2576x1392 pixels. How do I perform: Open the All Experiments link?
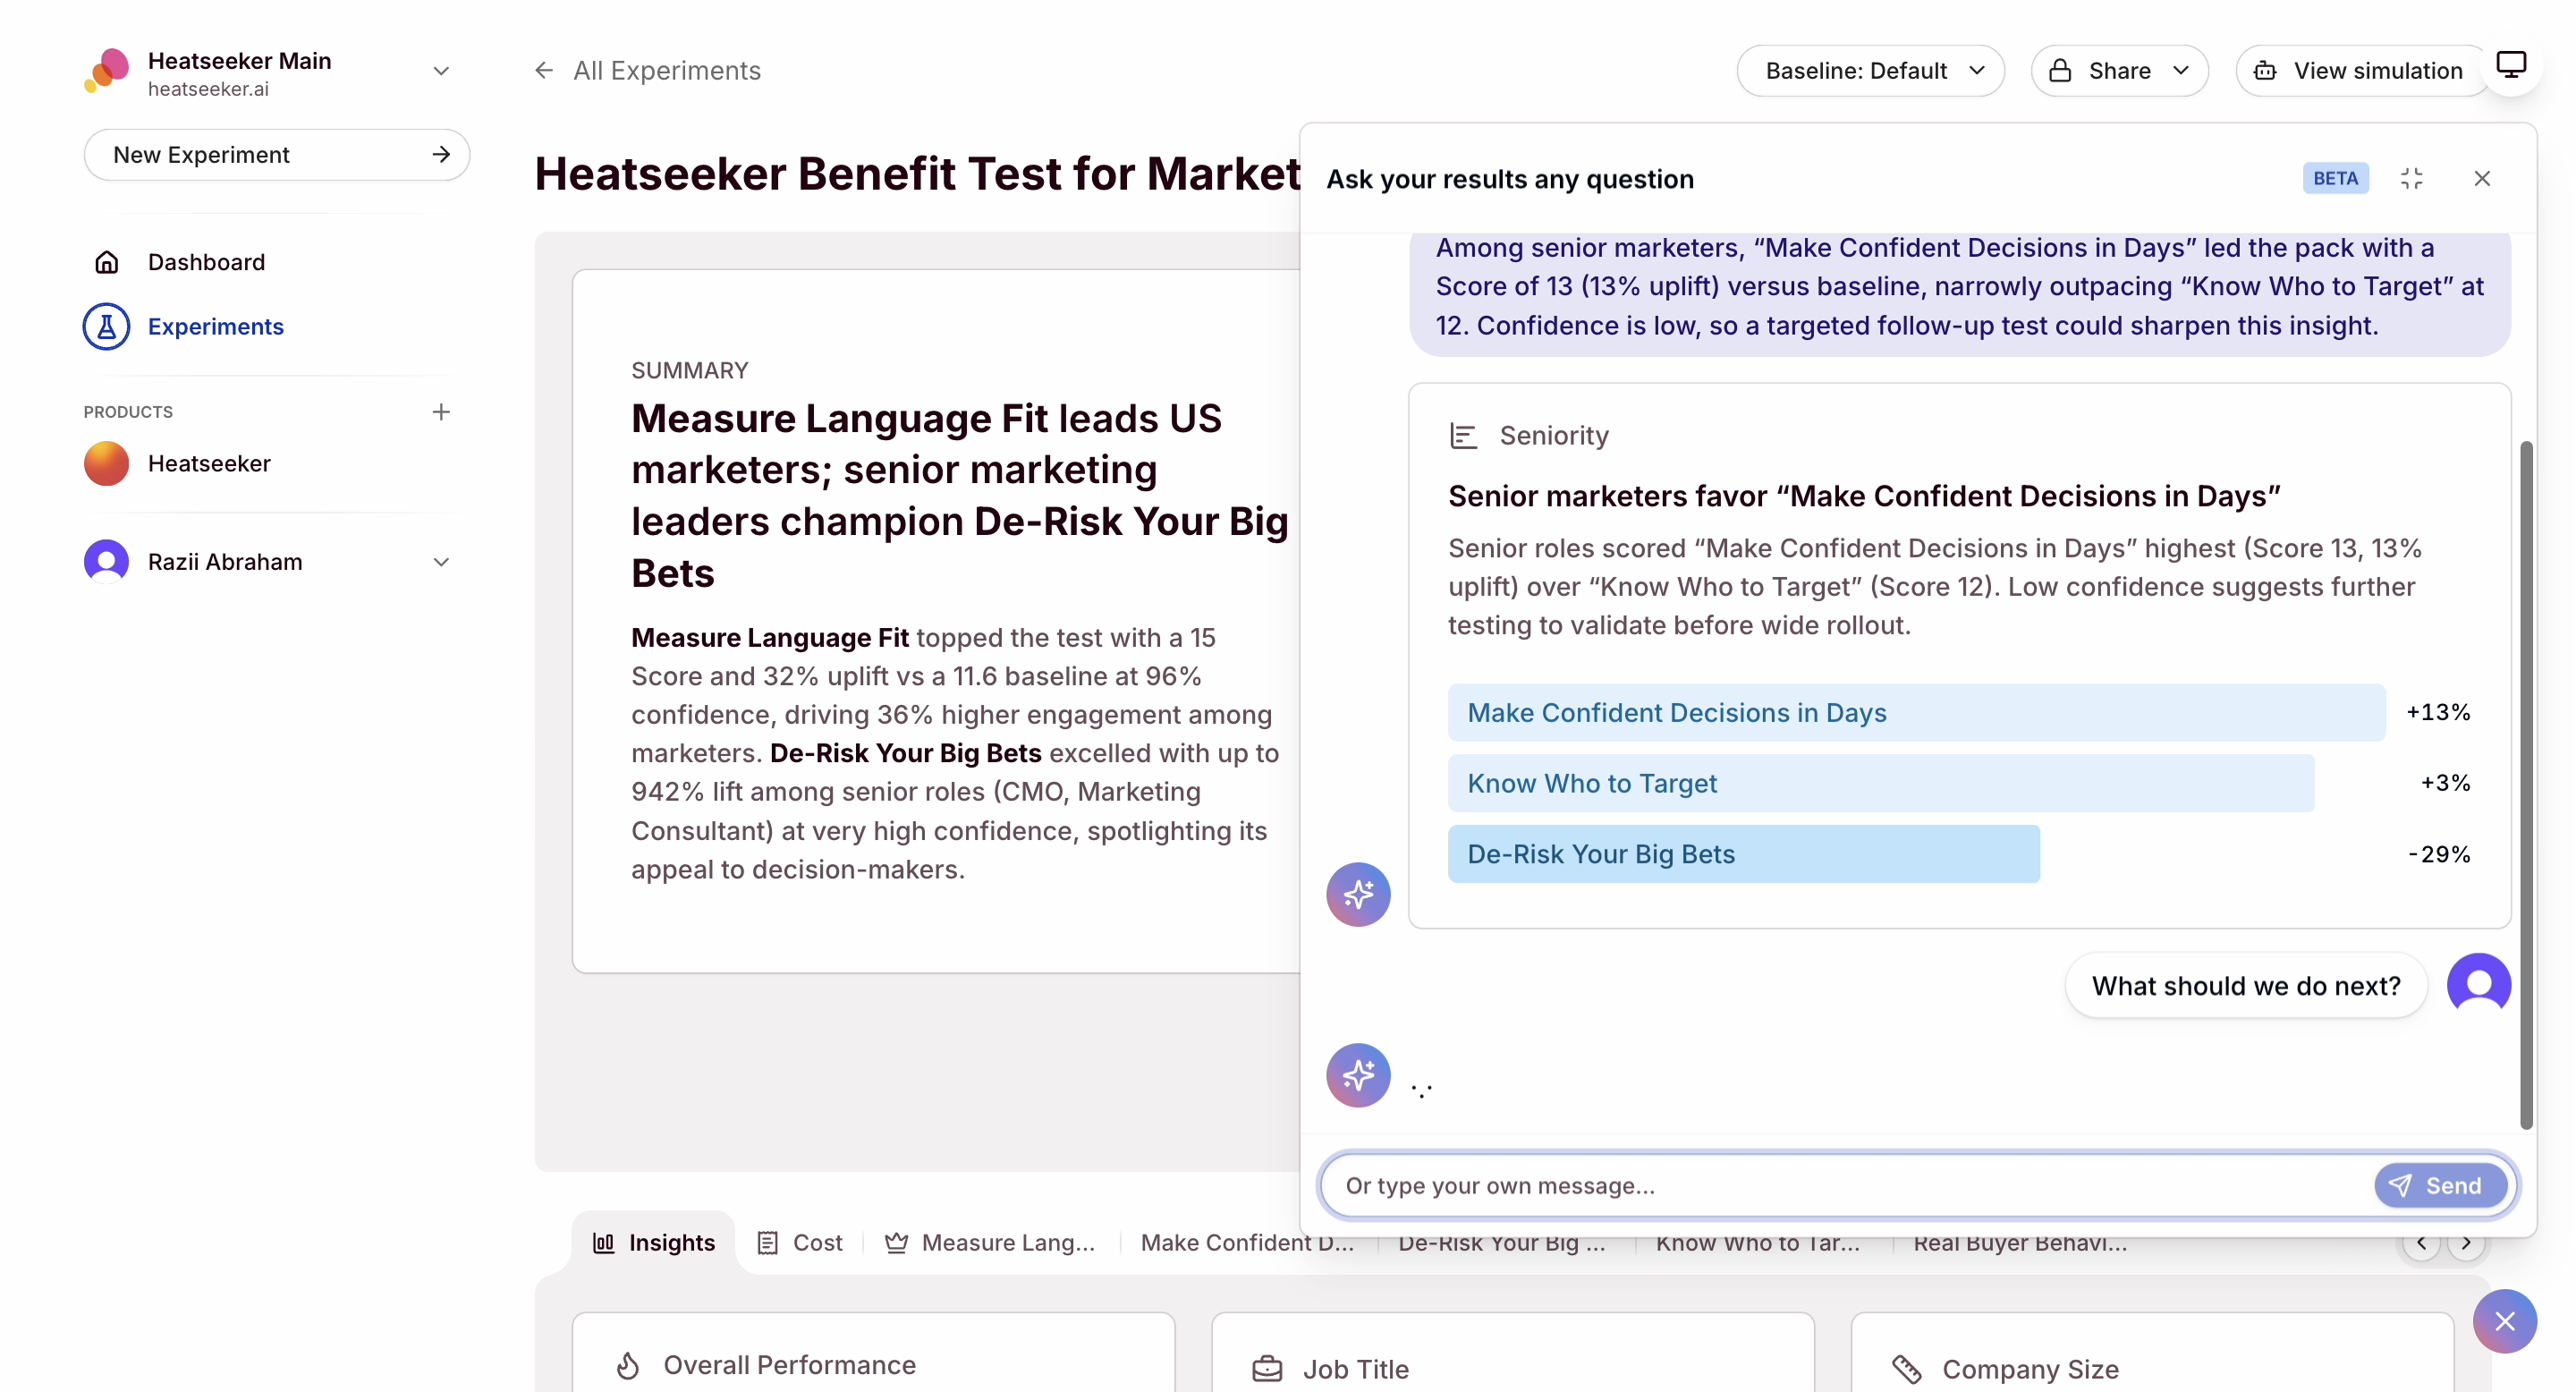[666, 70]
